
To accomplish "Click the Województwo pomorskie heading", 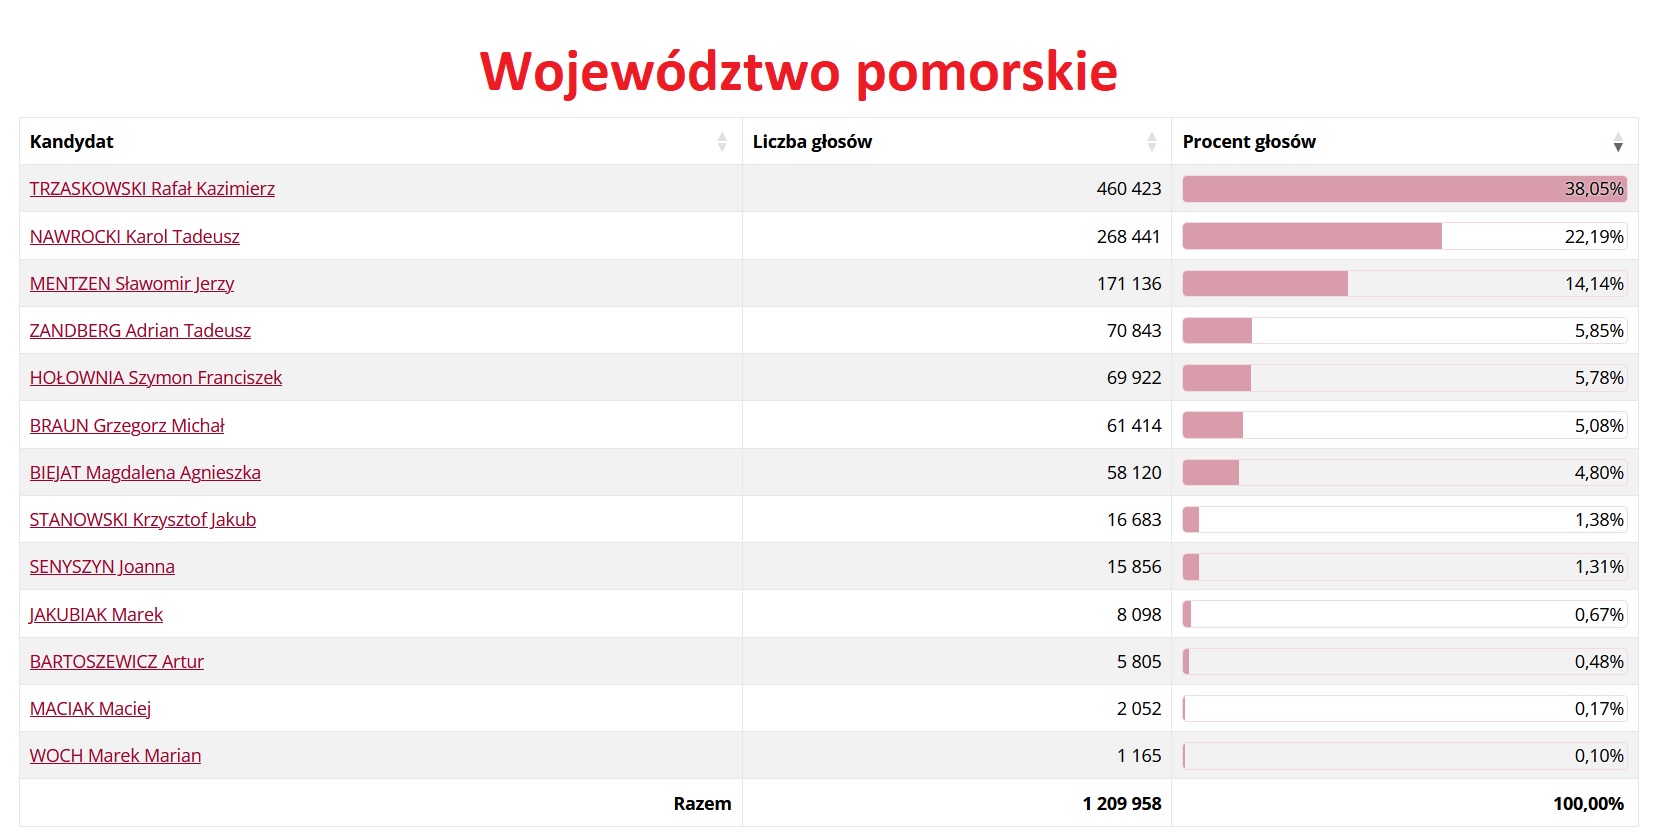I will (x=798, y=72).
